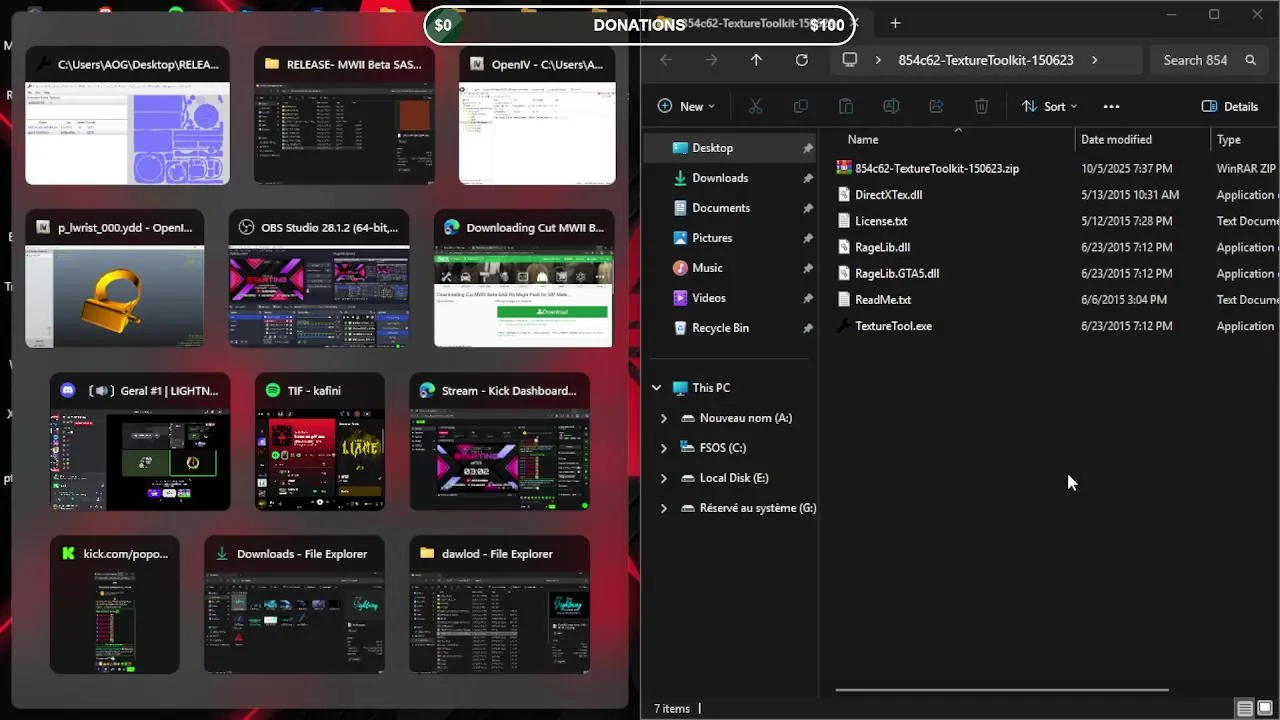This screenshot has width=1280, height=720.
Task: Toggle the pin next to Music
Action: pyautogui.click(x=807, y=268)
